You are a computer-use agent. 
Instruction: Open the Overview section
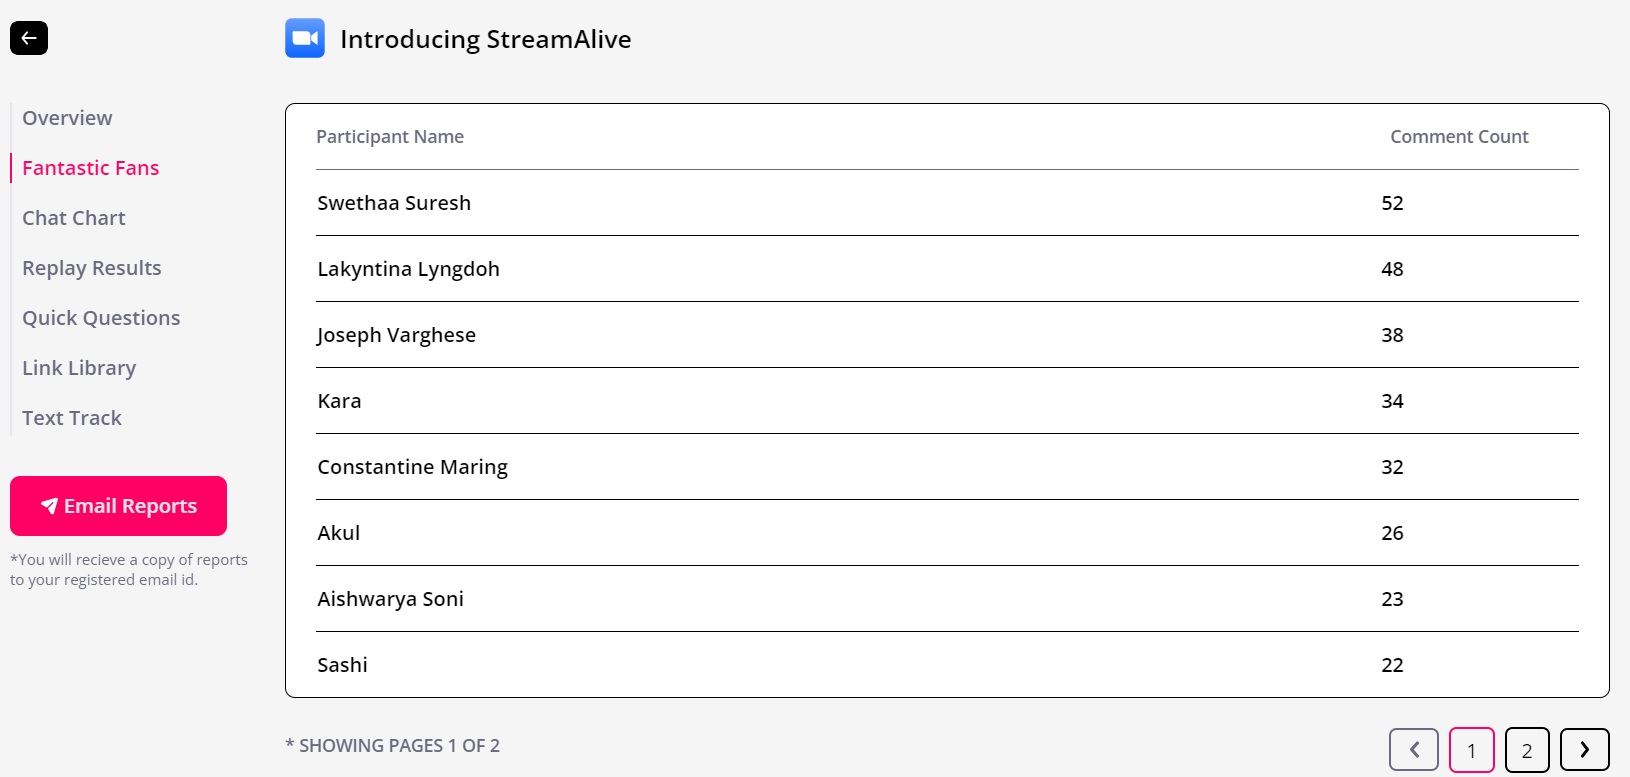[67, 118]
